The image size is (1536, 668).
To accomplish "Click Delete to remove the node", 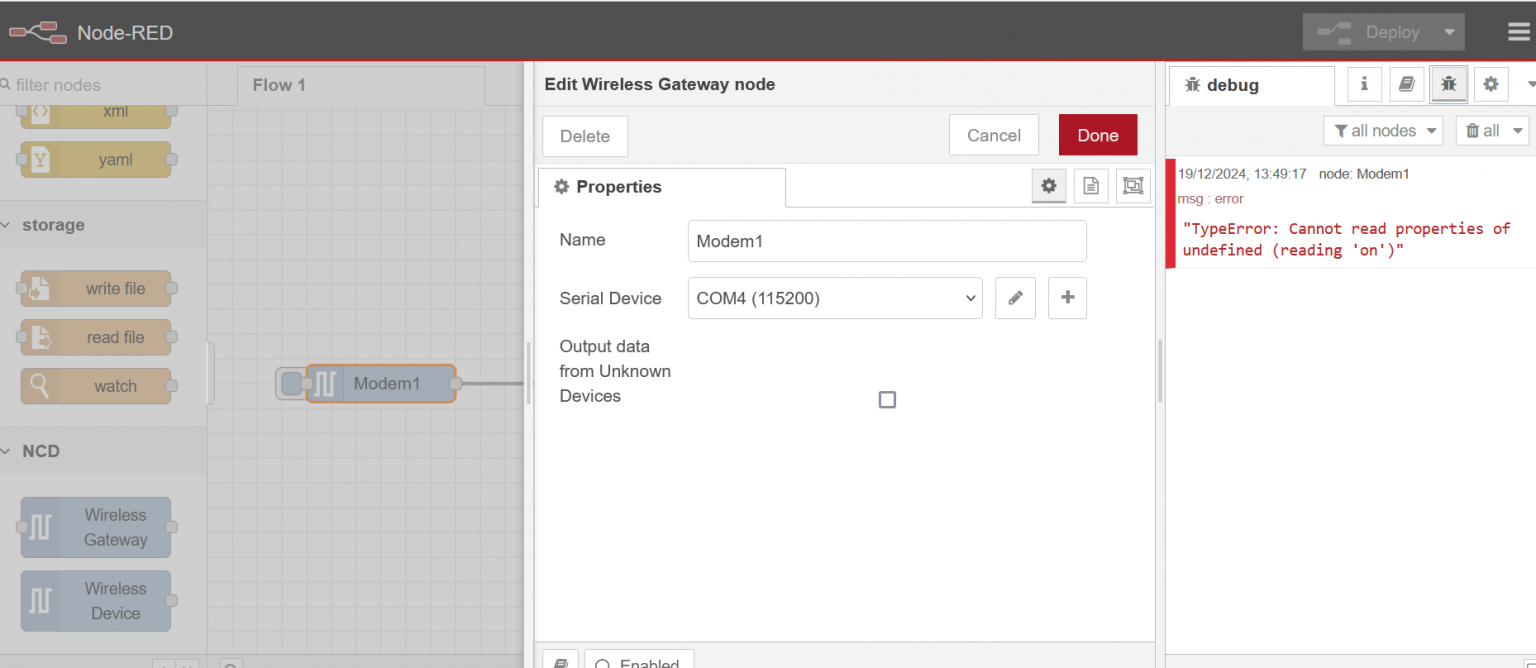I will coord(584,135).
